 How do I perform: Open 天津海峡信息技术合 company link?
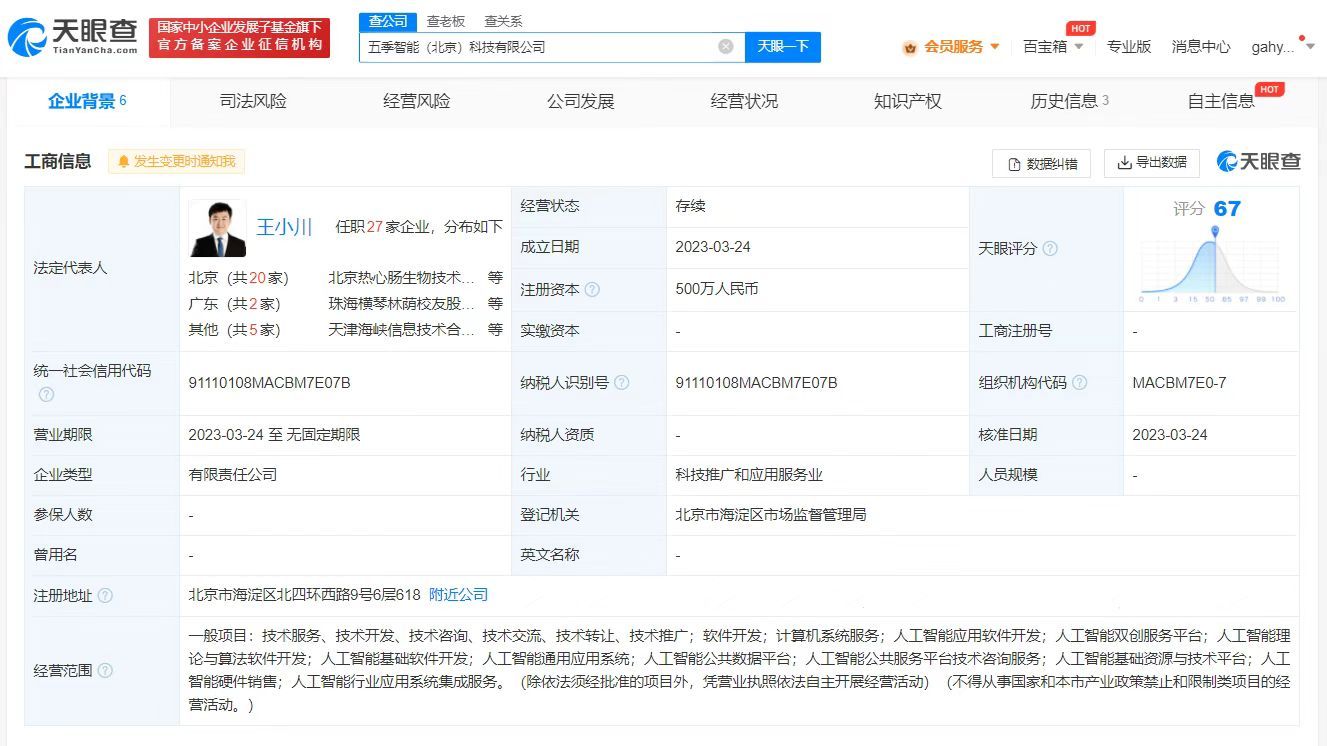402,329
